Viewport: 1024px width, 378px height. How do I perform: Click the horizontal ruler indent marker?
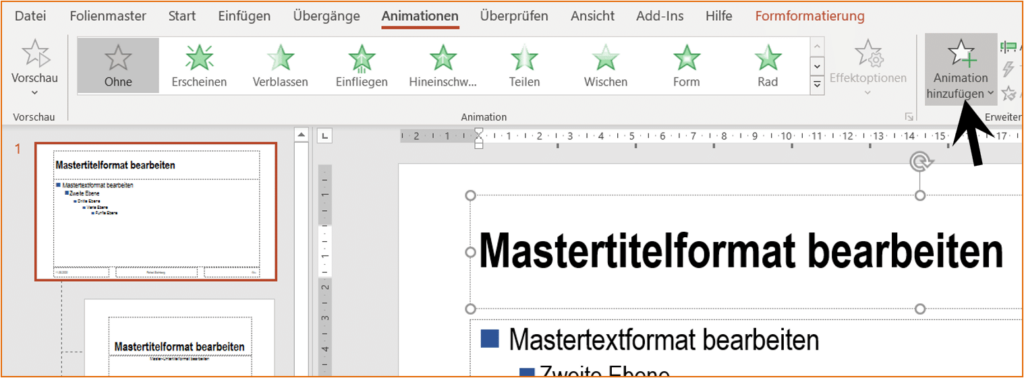(x=479, y=138)
